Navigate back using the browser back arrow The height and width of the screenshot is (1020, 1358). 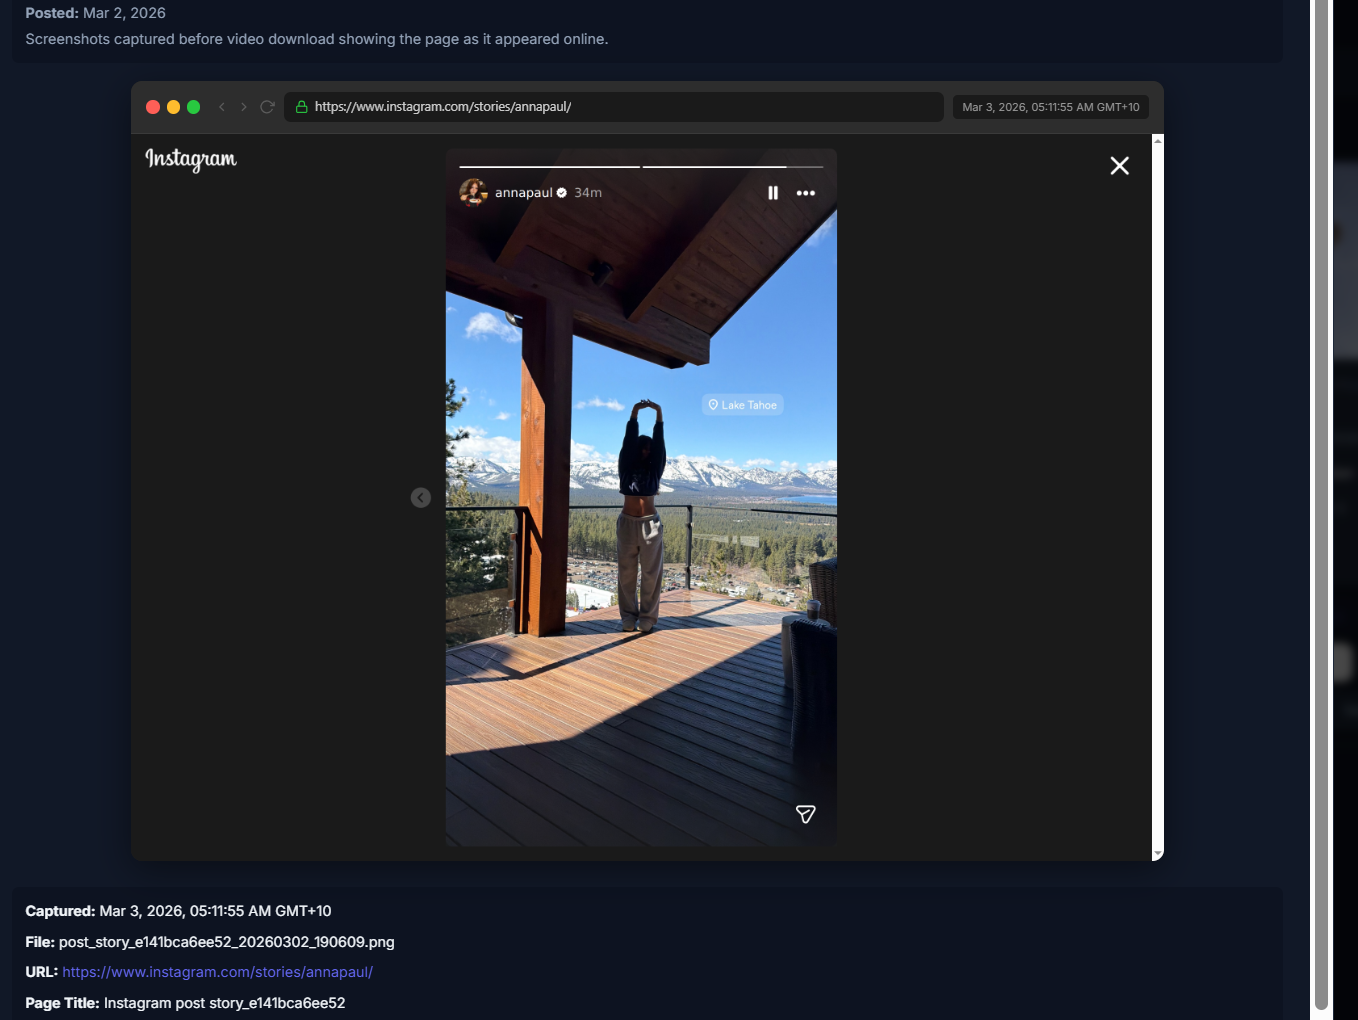tap(221, 106)
